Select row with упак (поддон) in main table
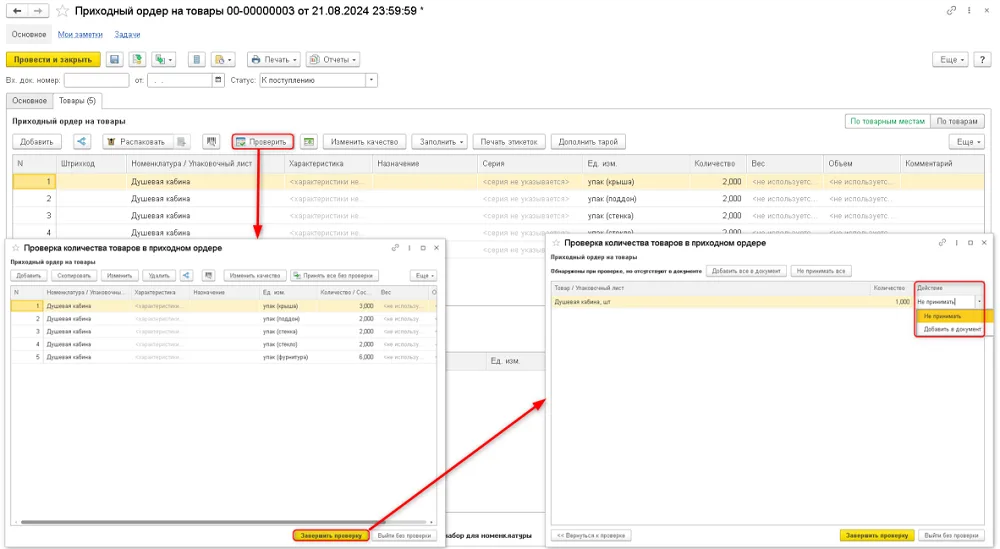Viewport: 1000px width, 549px height. pyautogui.click(x=497, y=199)
